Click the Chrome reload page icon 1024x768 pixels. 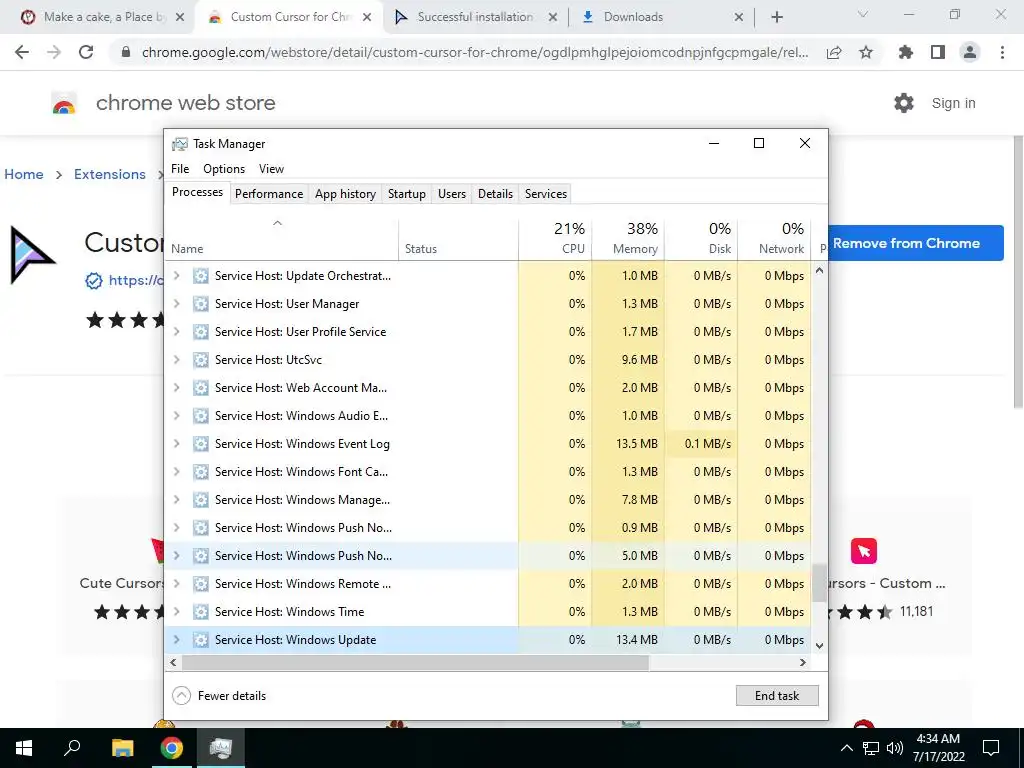[x=86, y=52]
